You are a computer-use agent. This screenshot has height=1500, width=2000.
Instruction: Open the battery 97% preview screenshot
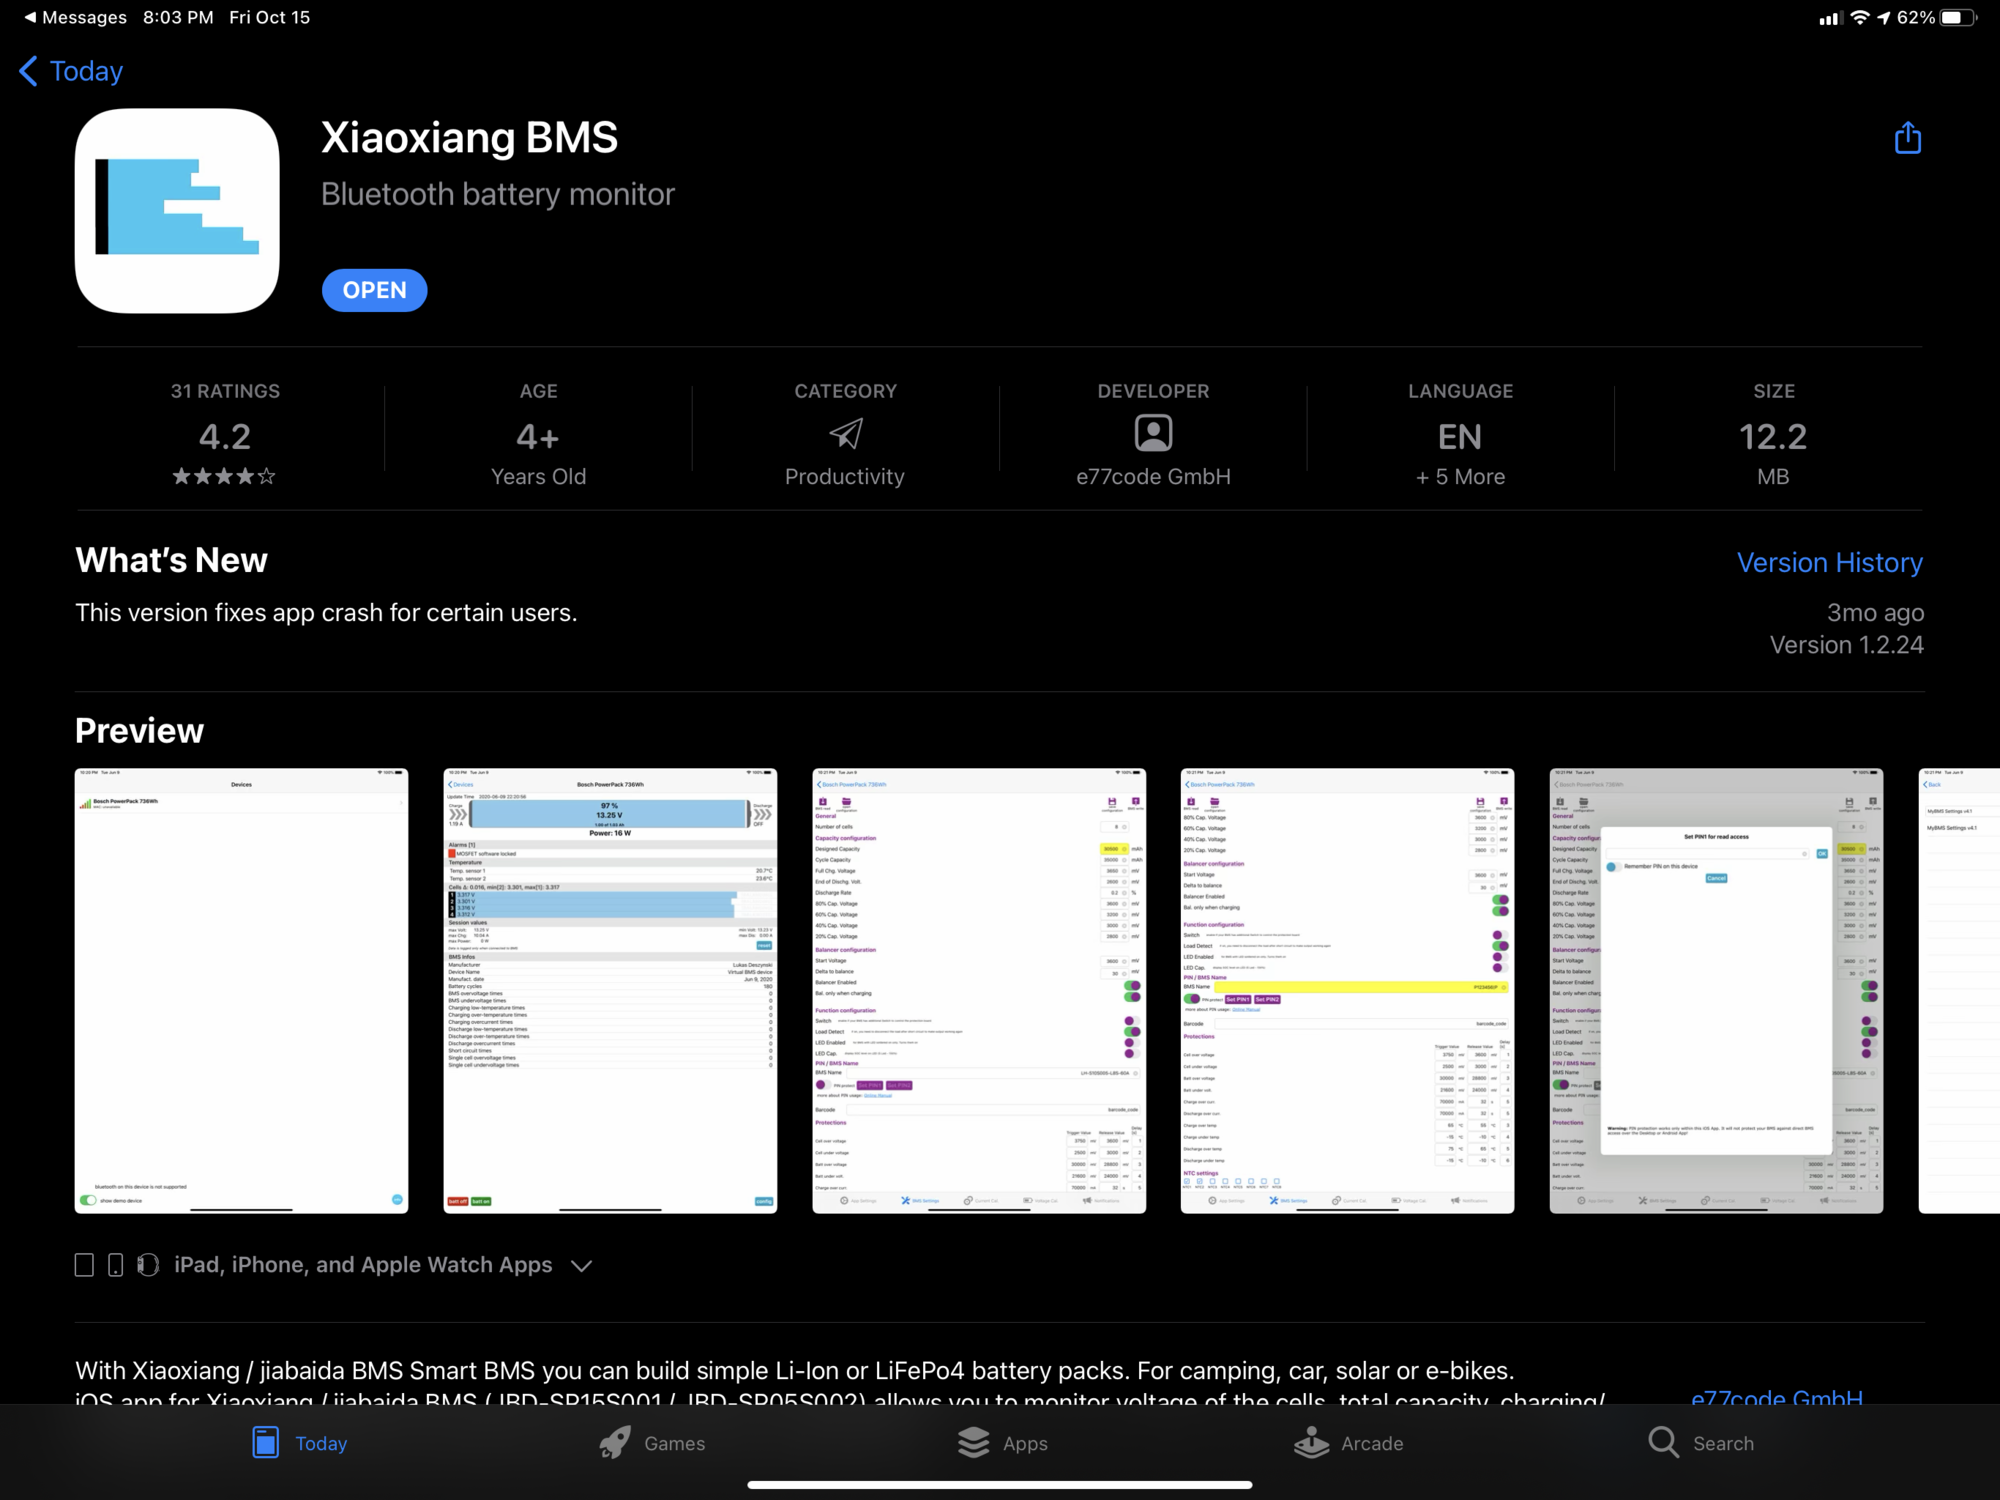click(x=610, y=990)
